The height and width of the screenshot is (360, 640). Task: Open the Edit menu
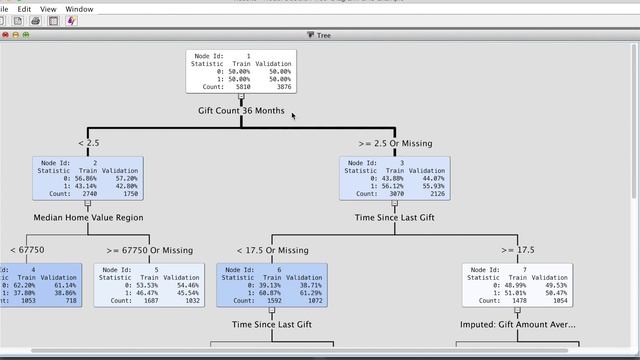point(24,9)
